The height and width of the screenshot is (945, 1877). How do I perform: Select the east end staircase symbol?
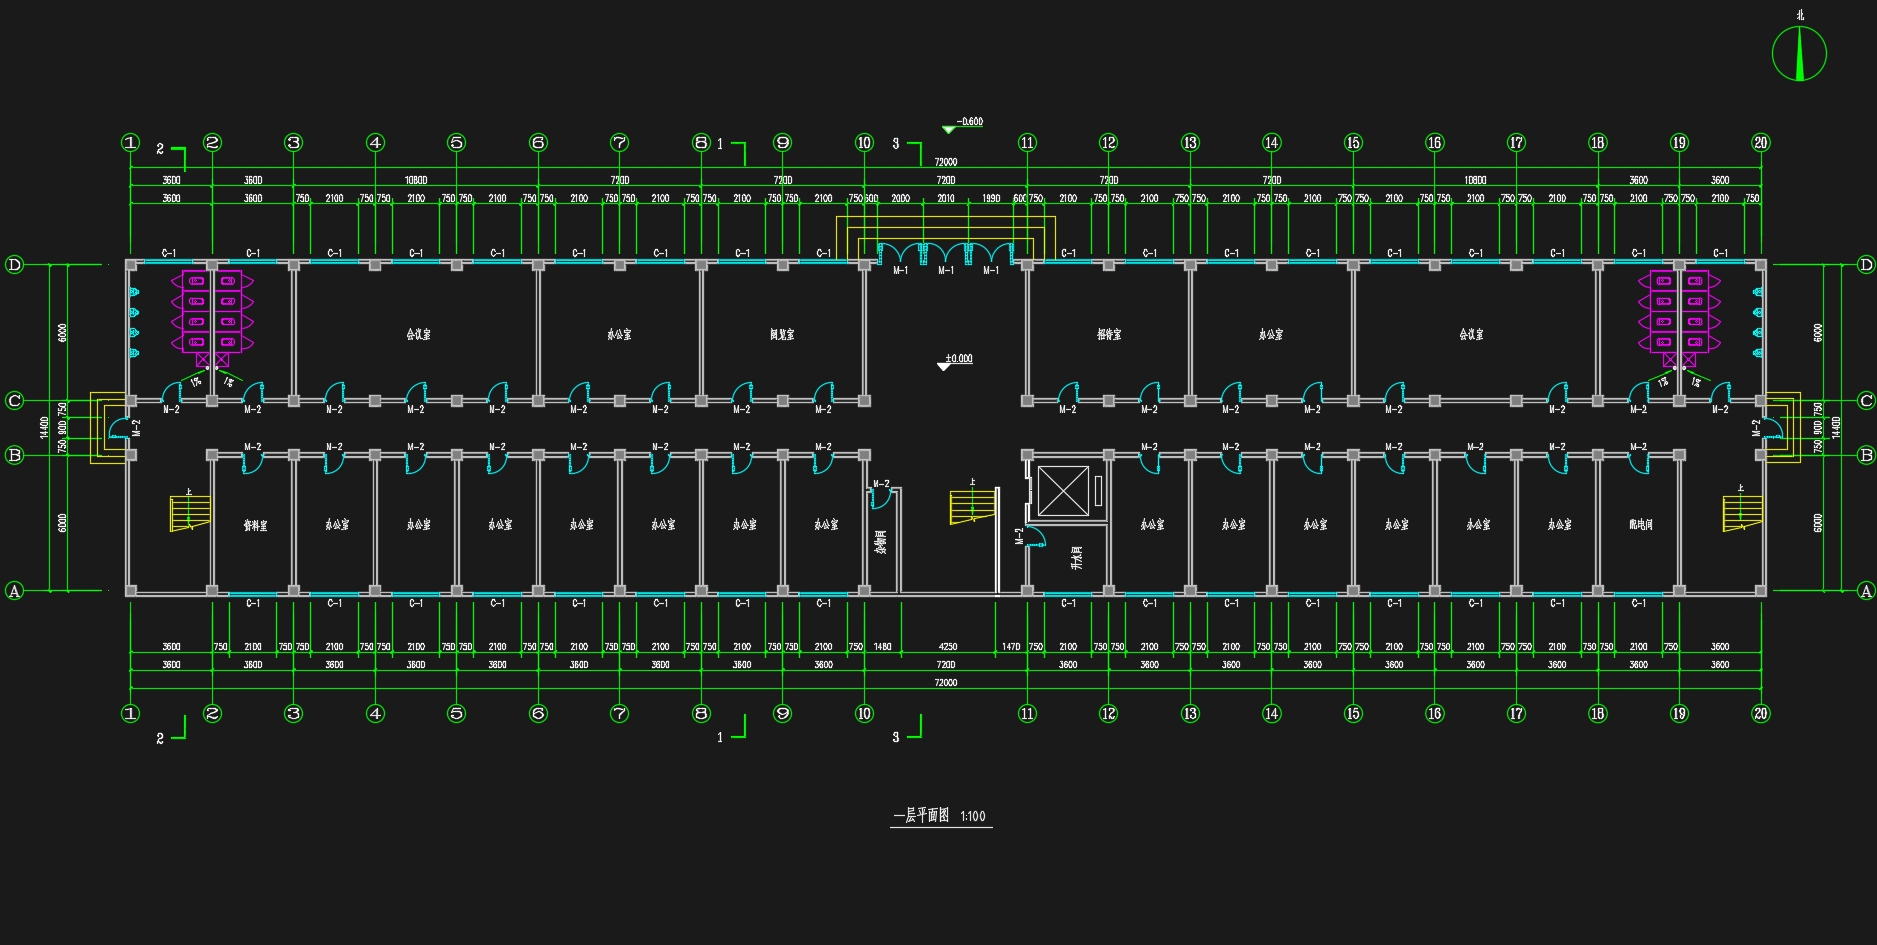pyautogui.click(x=1742, y=514)
